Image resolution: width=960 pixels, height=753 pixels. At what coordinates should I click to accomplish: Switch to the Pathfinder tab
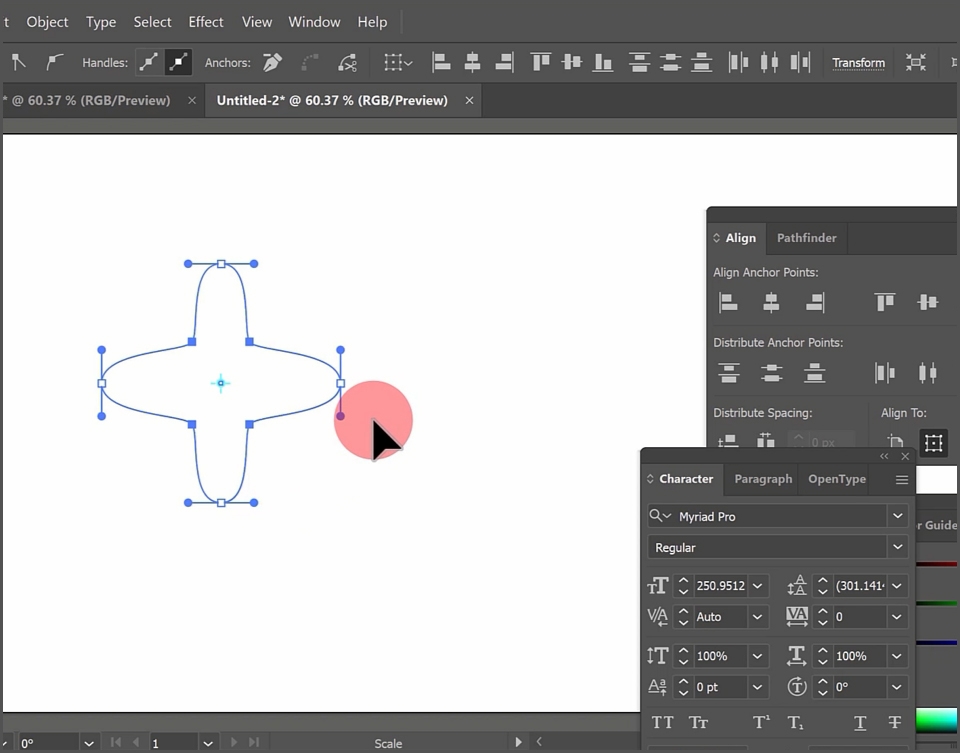806,238
